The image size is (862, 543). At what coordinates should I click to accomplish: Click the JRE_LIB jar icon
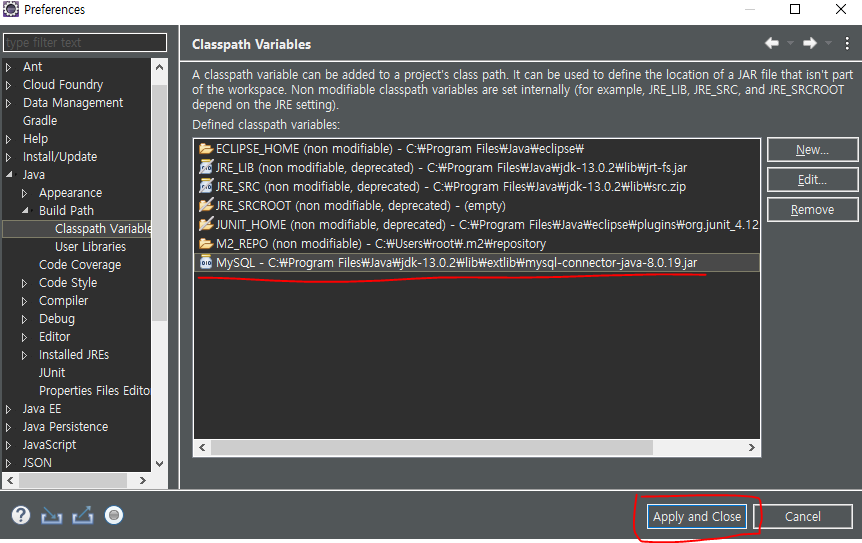pos(206,168)
